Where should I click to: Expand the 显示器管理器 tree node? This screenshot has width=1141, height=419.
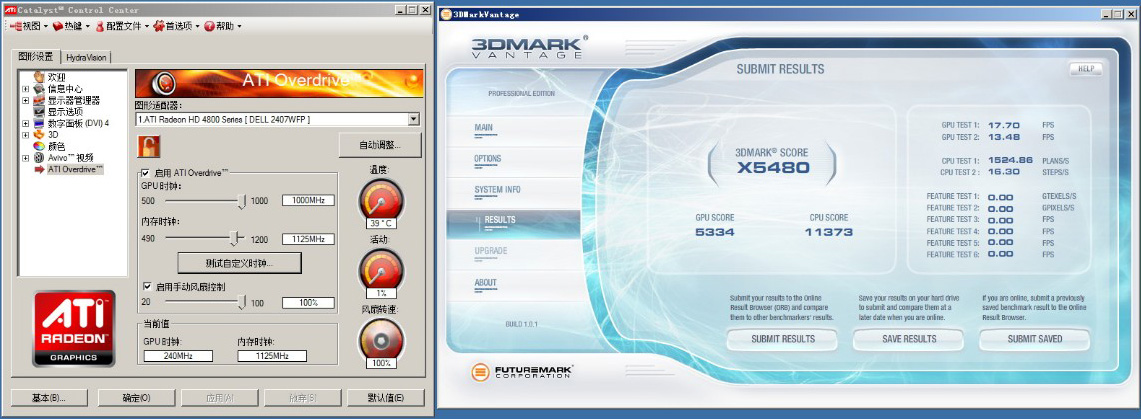coord(25,100)
